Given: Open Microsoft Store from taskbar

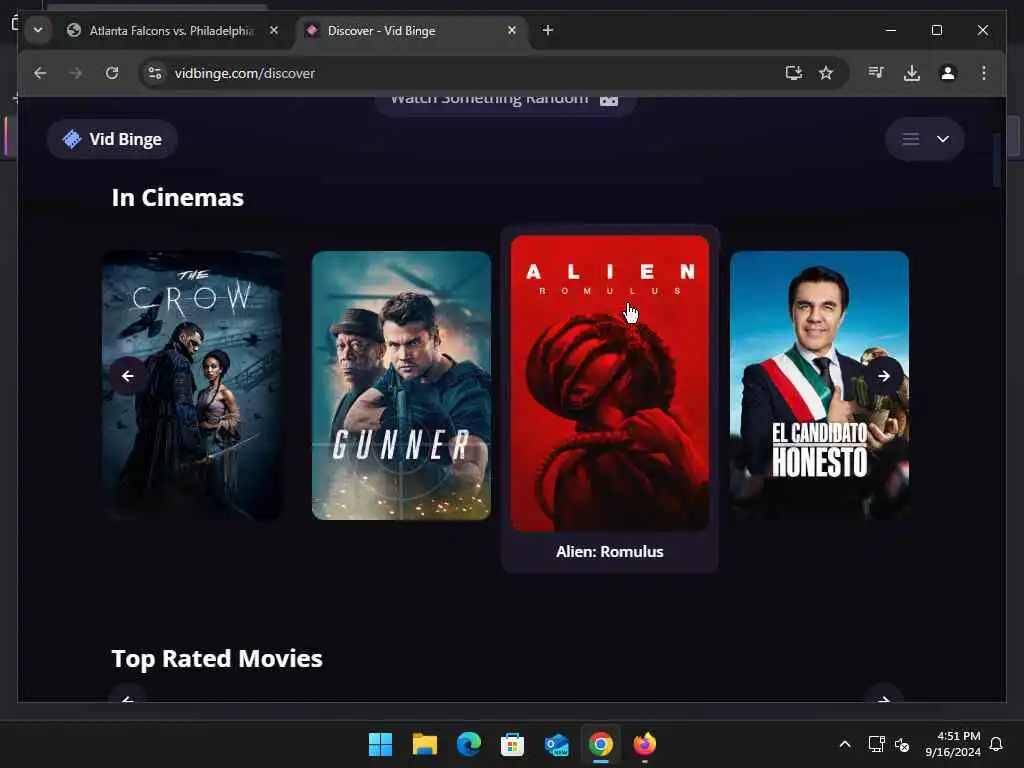Looking at the screenshot, I should coord(512,744).
